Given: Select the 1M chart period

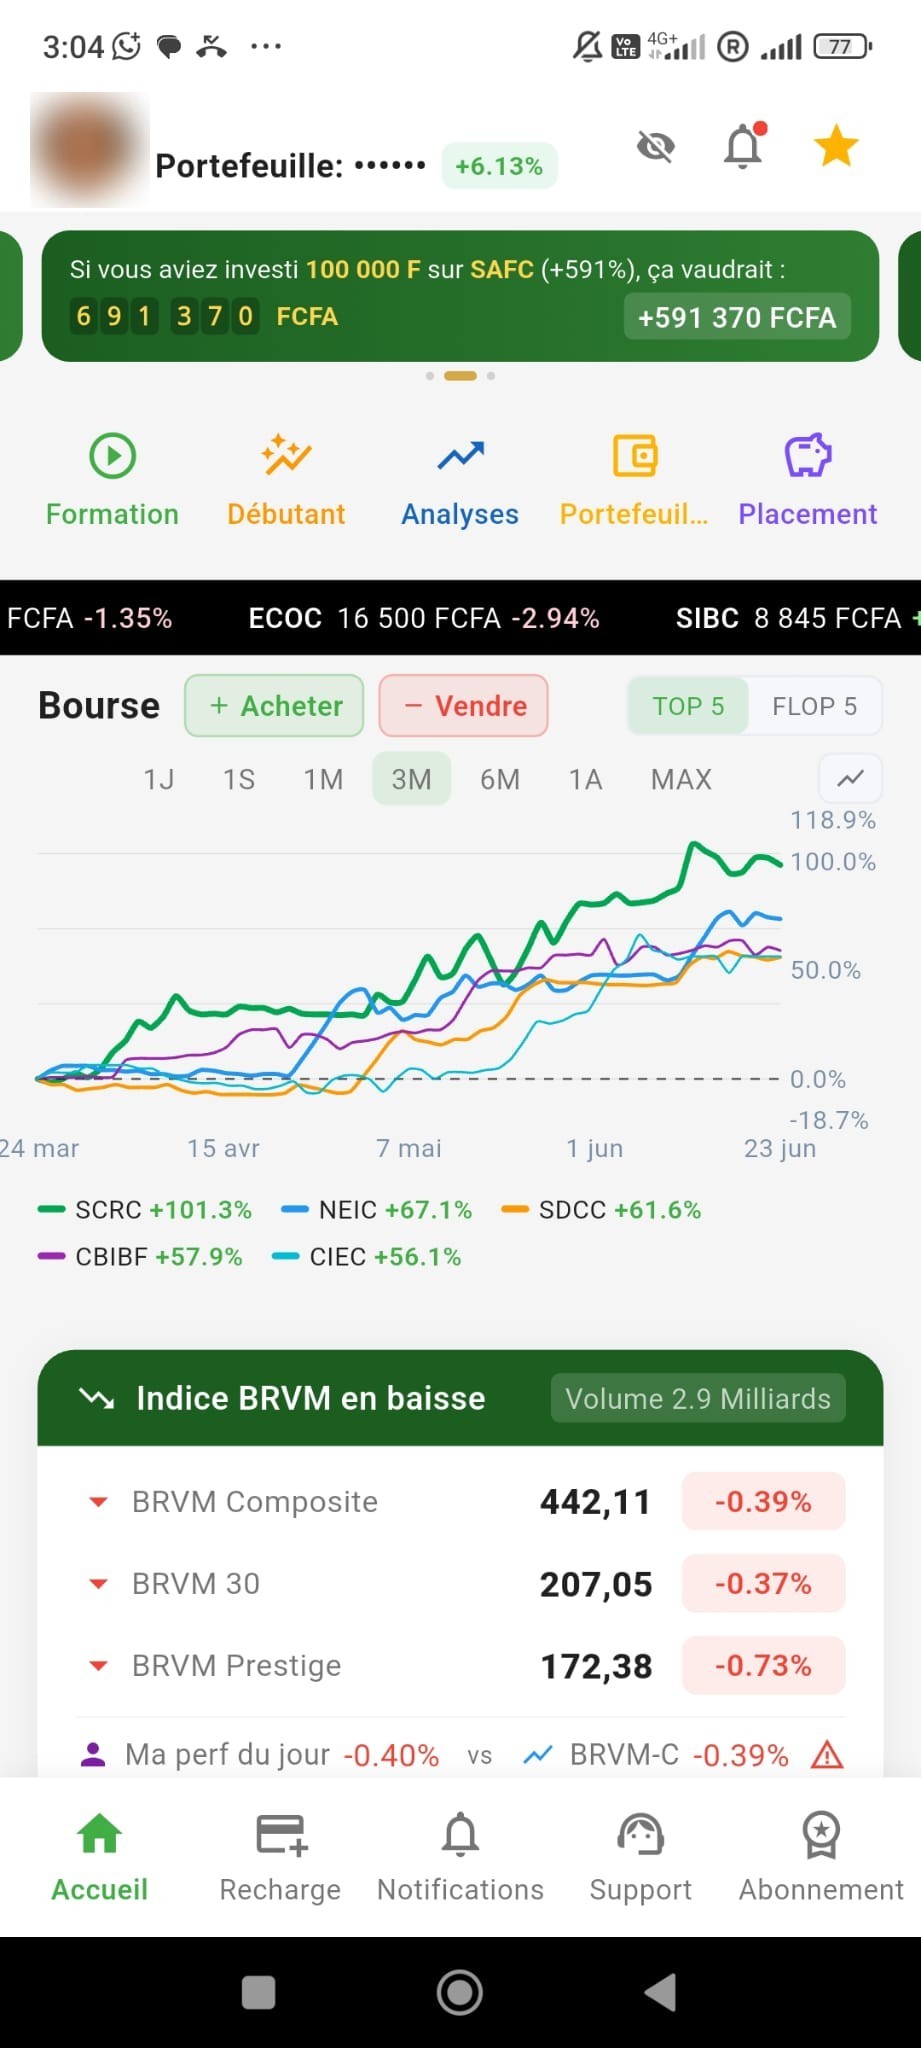Looking at the screenshot, I should click(x=323, y=779).
